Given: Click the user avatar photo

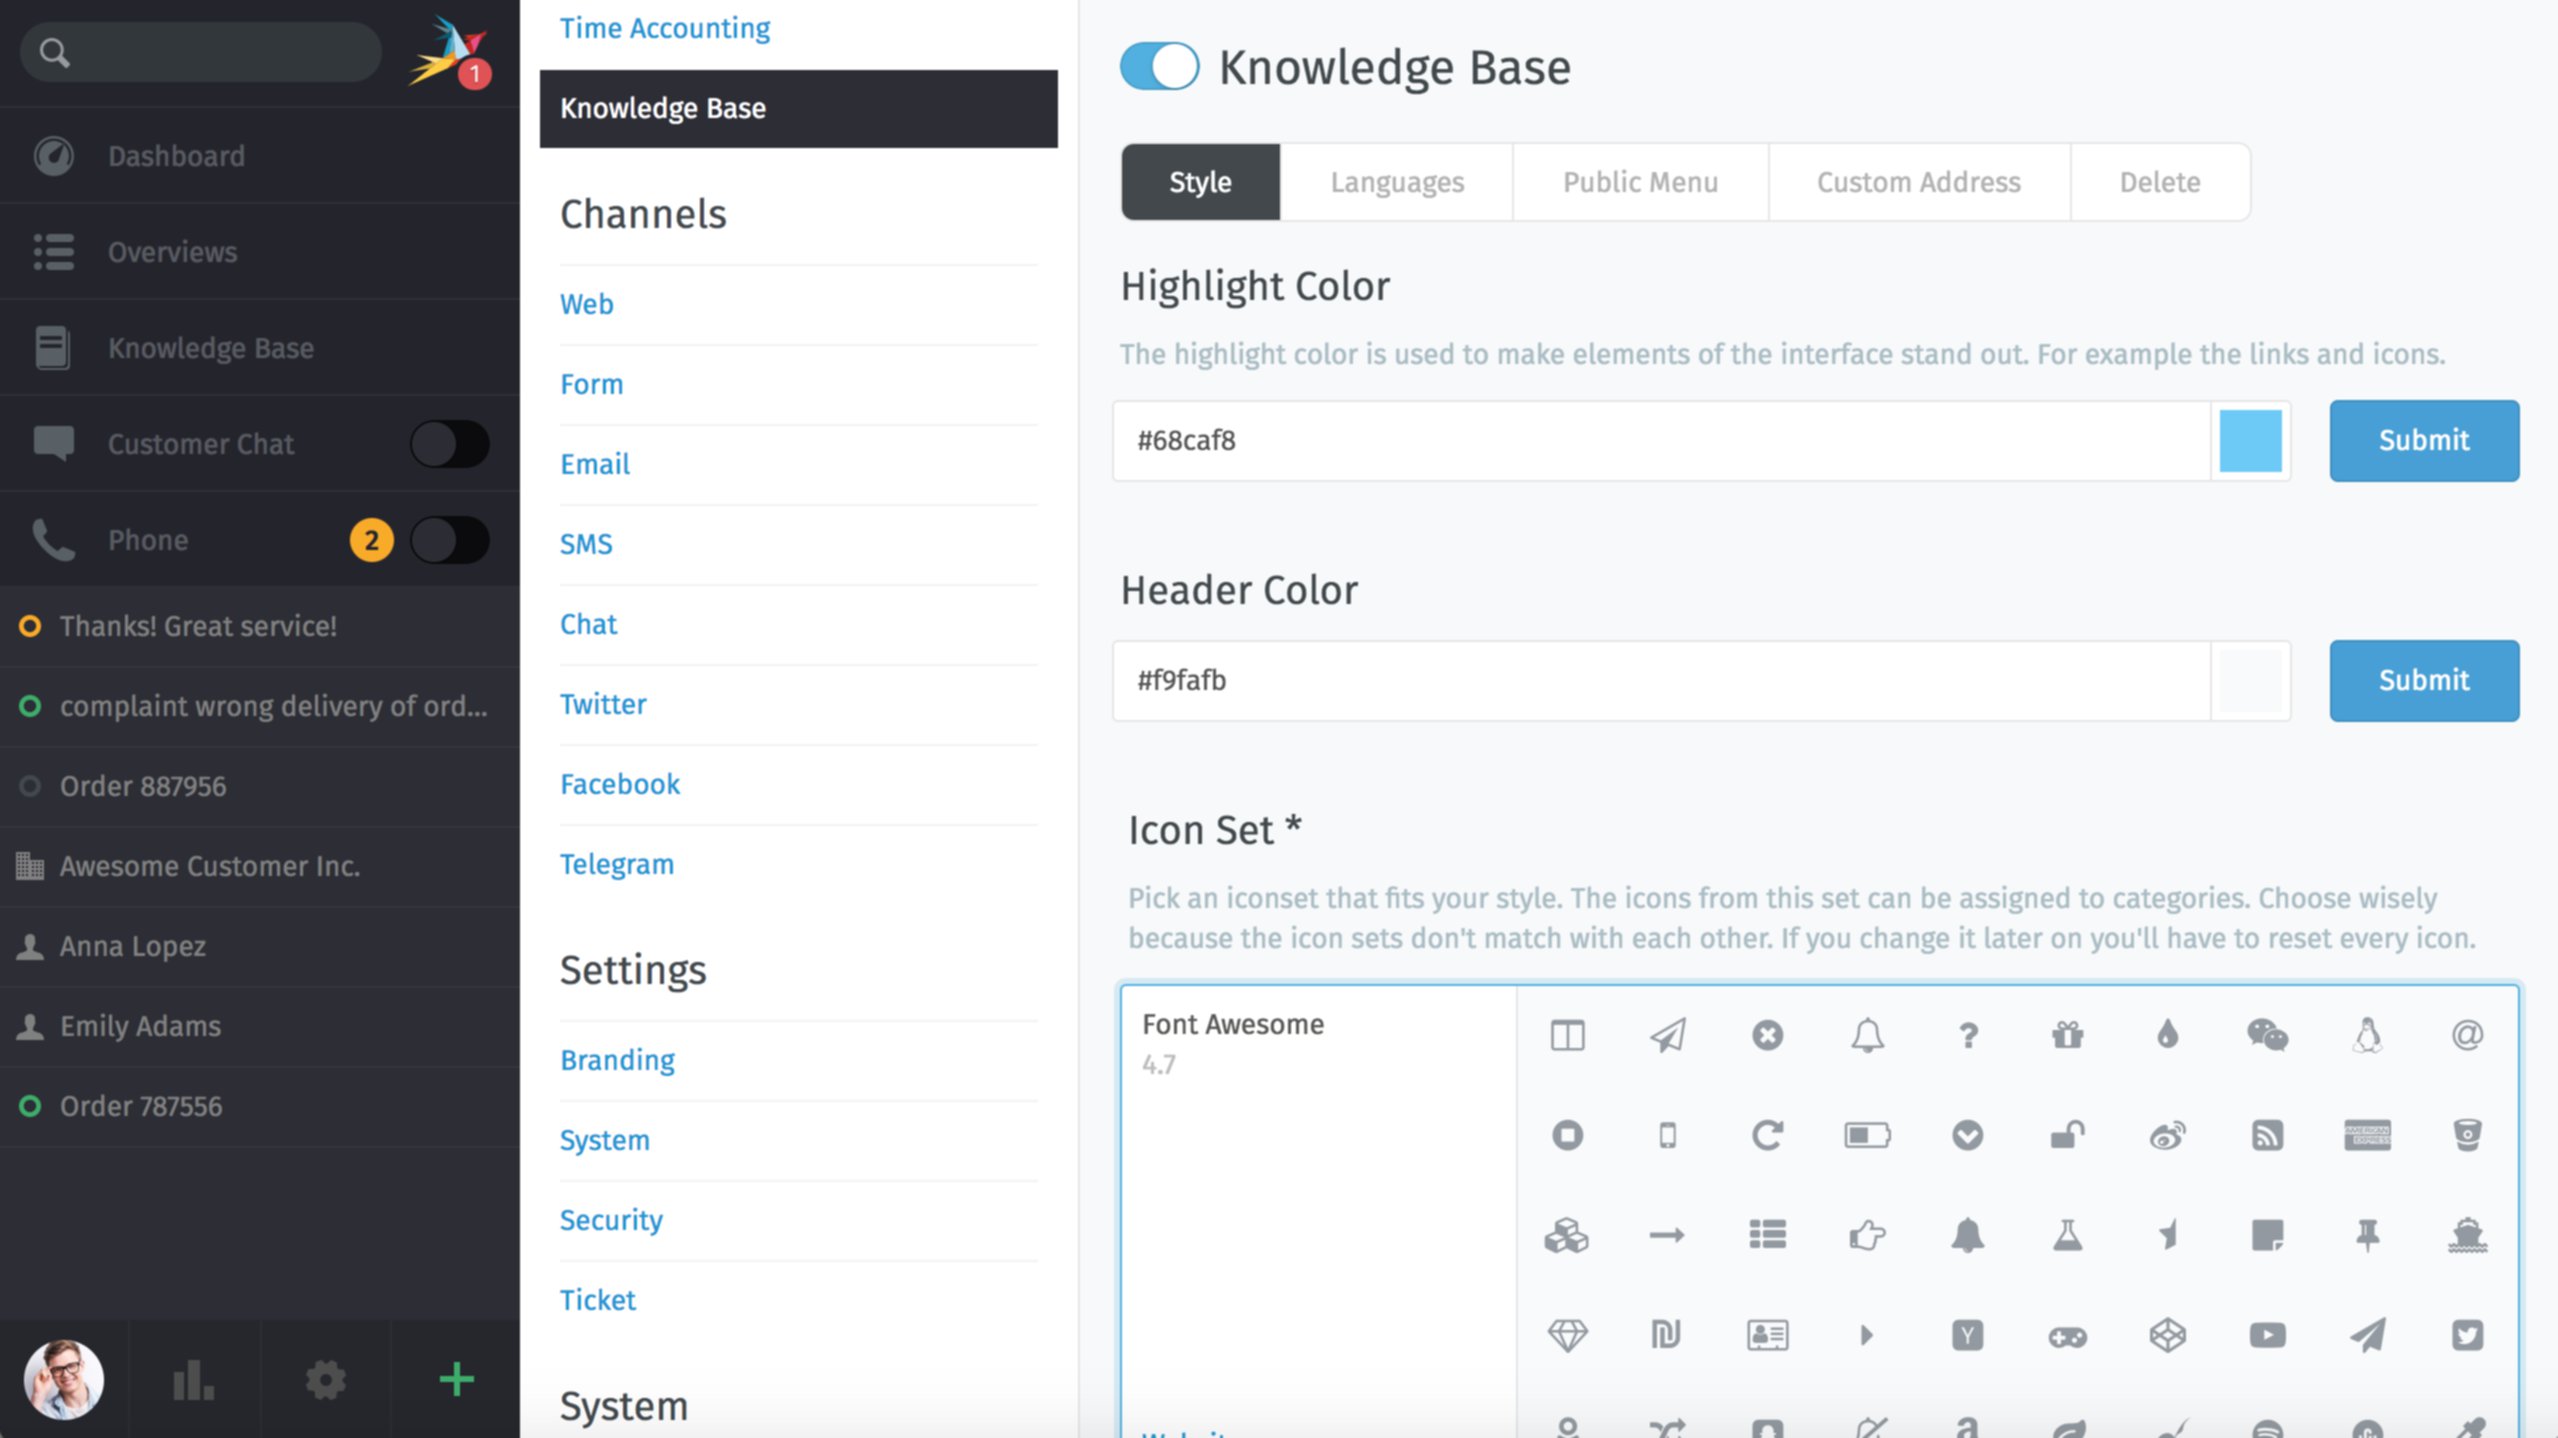Looking at the screenshot, I should click(x=64, y=1380).
